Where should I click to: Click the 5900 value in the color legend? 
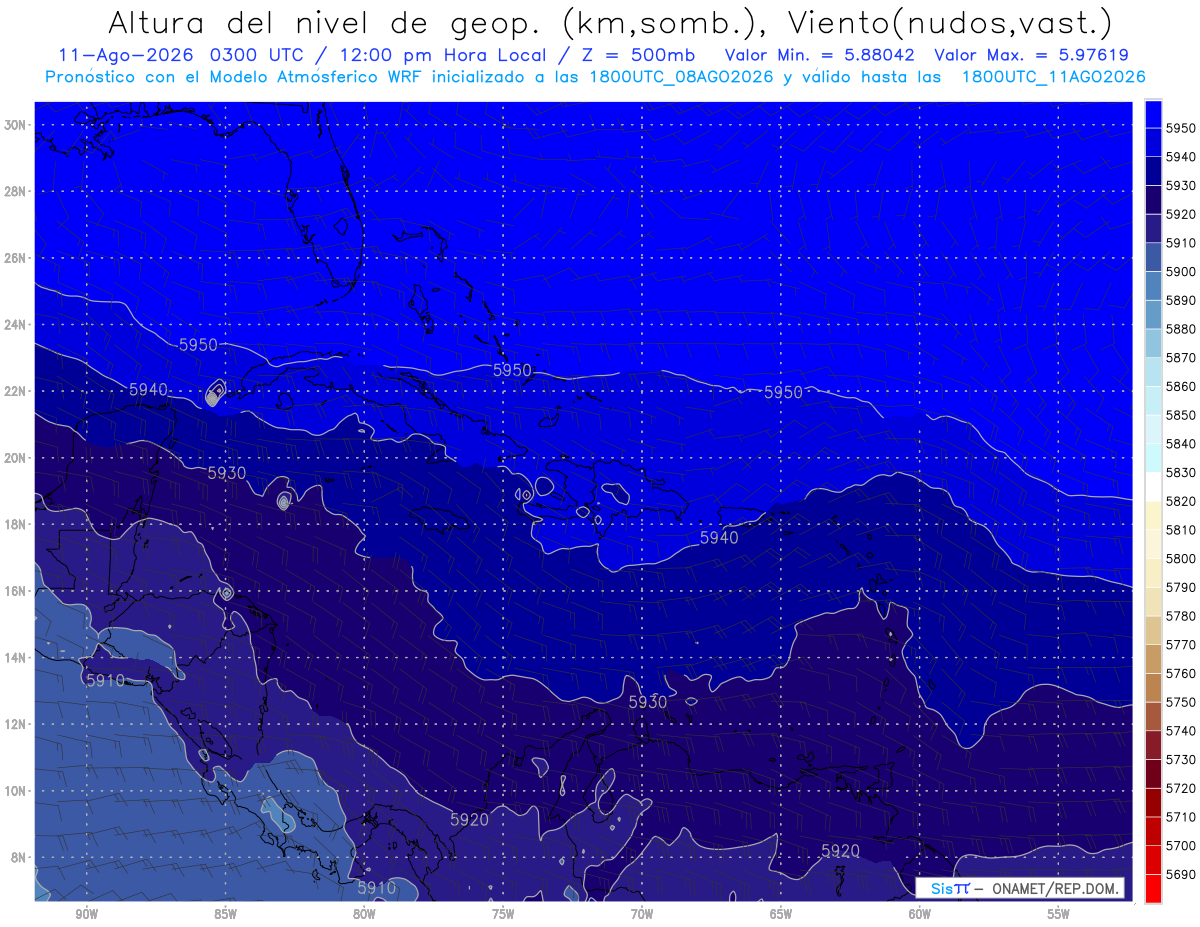tap(1181, 272)
